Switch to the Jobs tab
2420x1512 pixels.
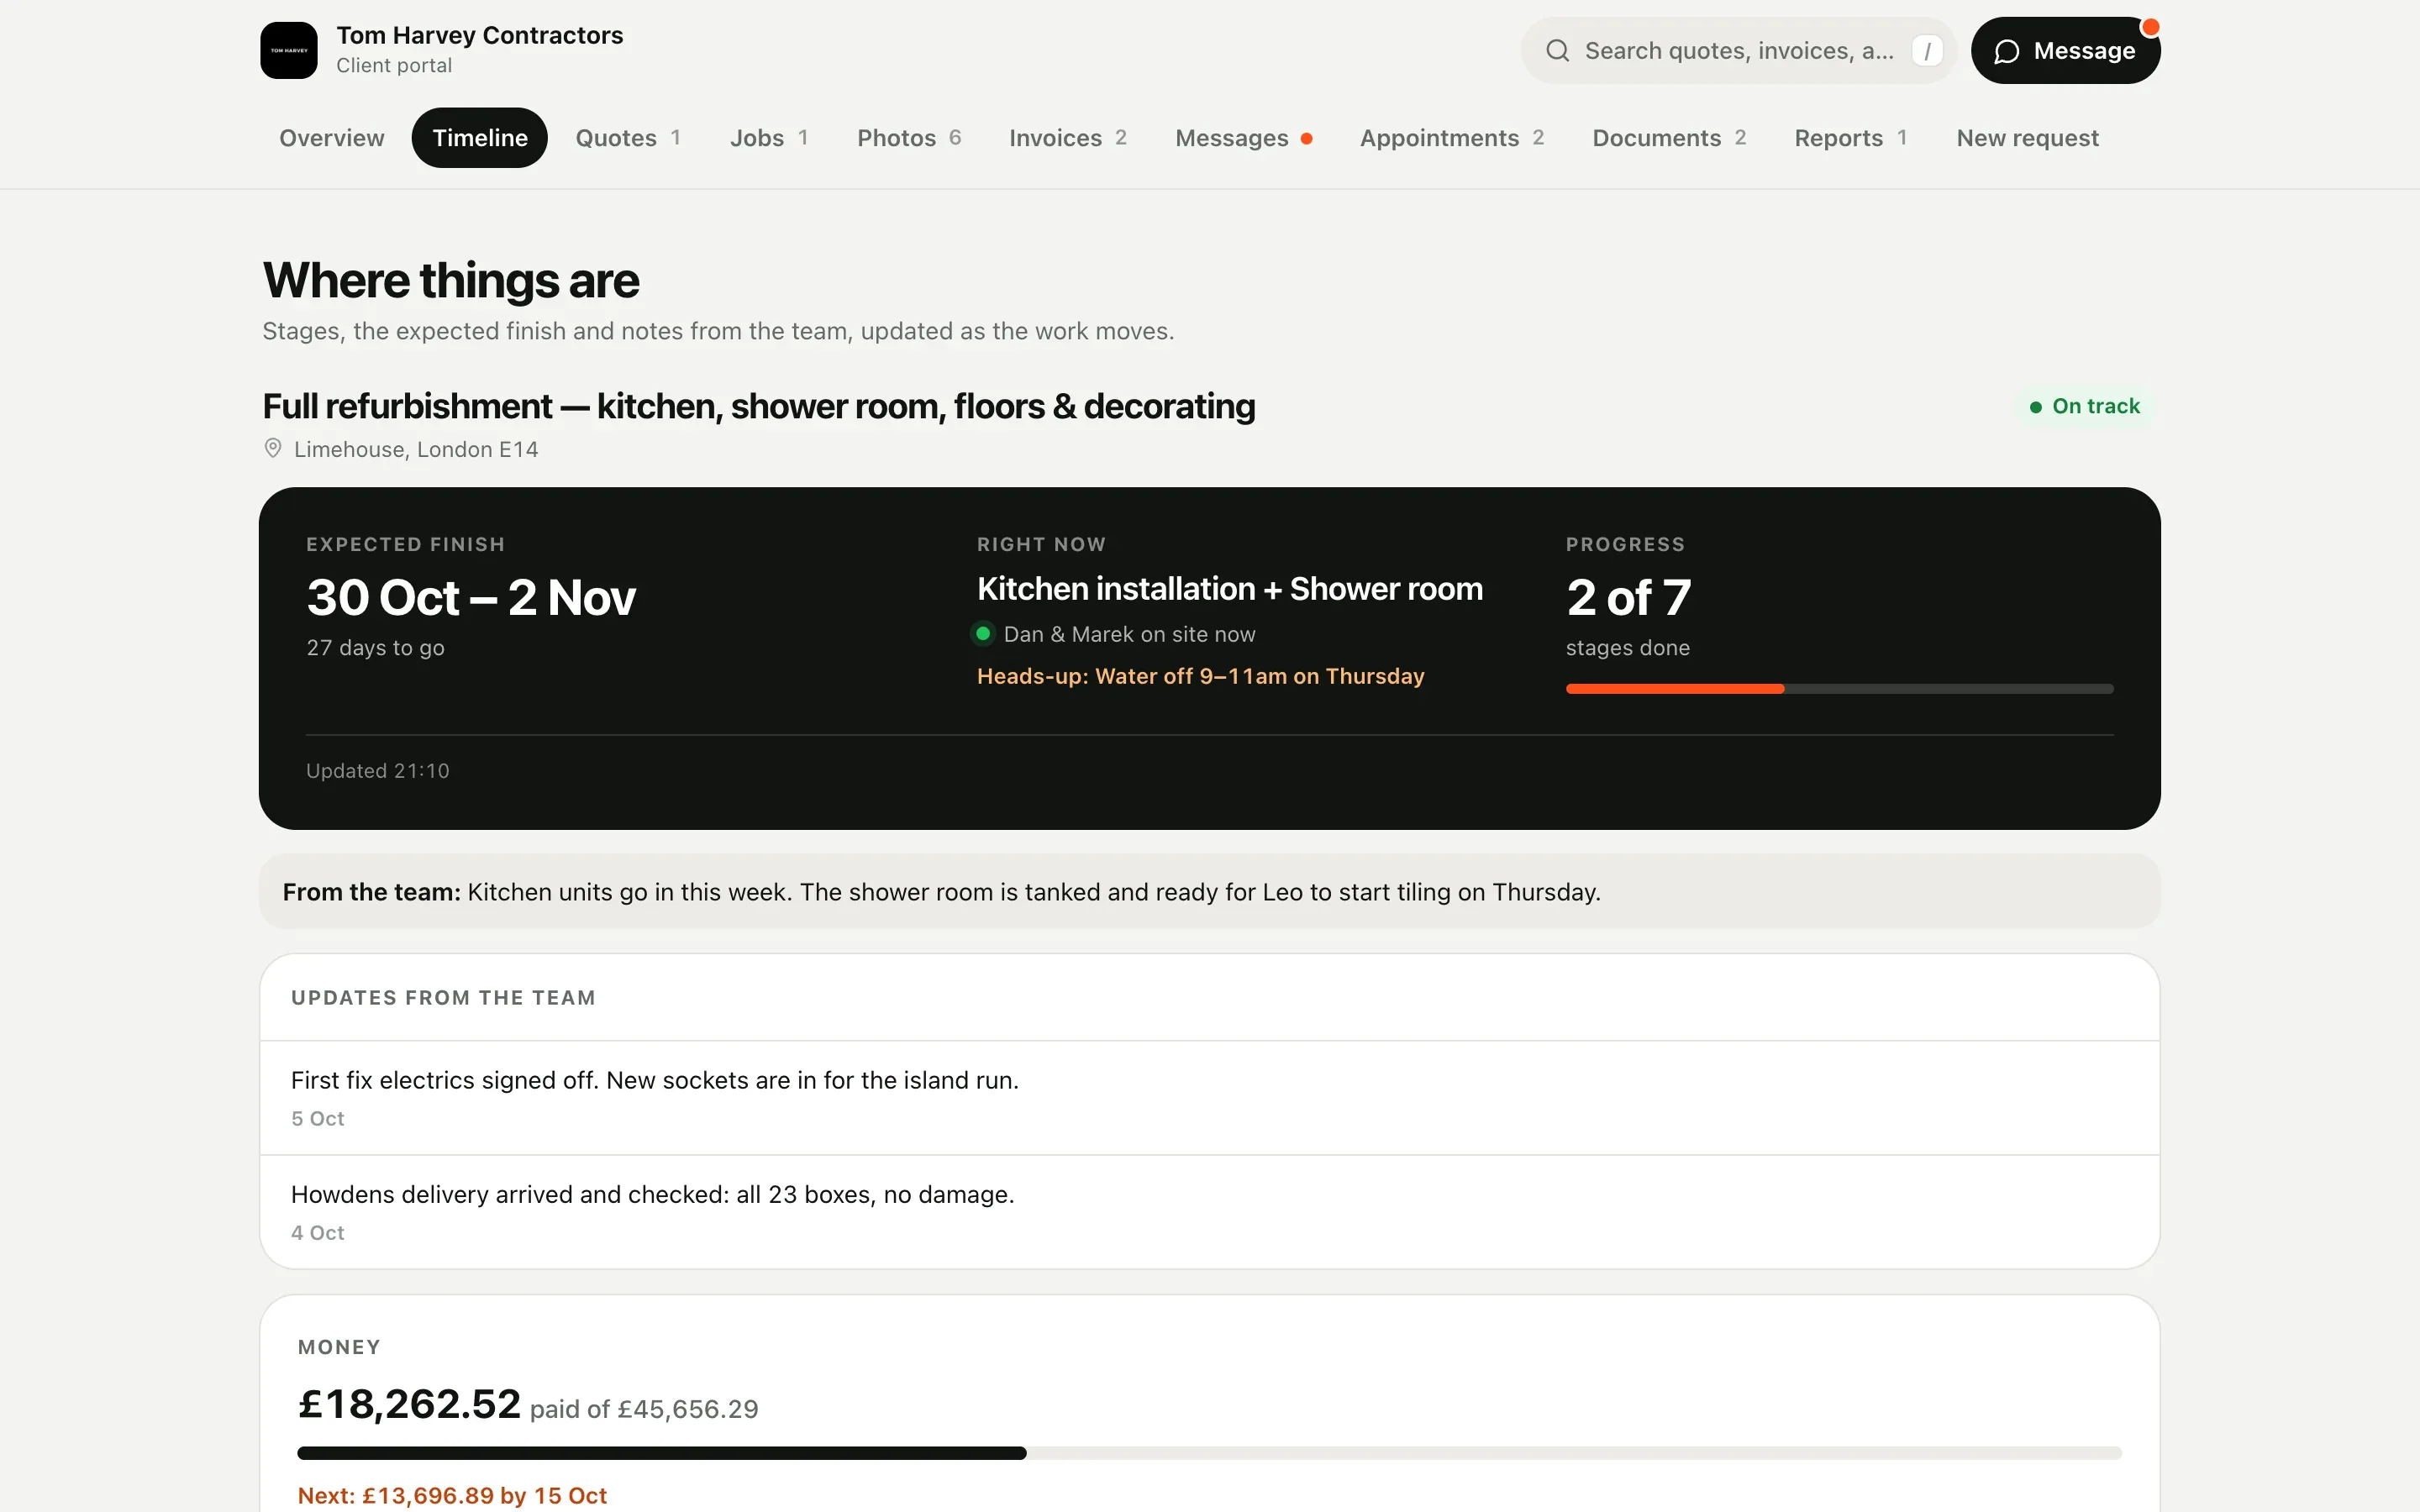point(769,138)
